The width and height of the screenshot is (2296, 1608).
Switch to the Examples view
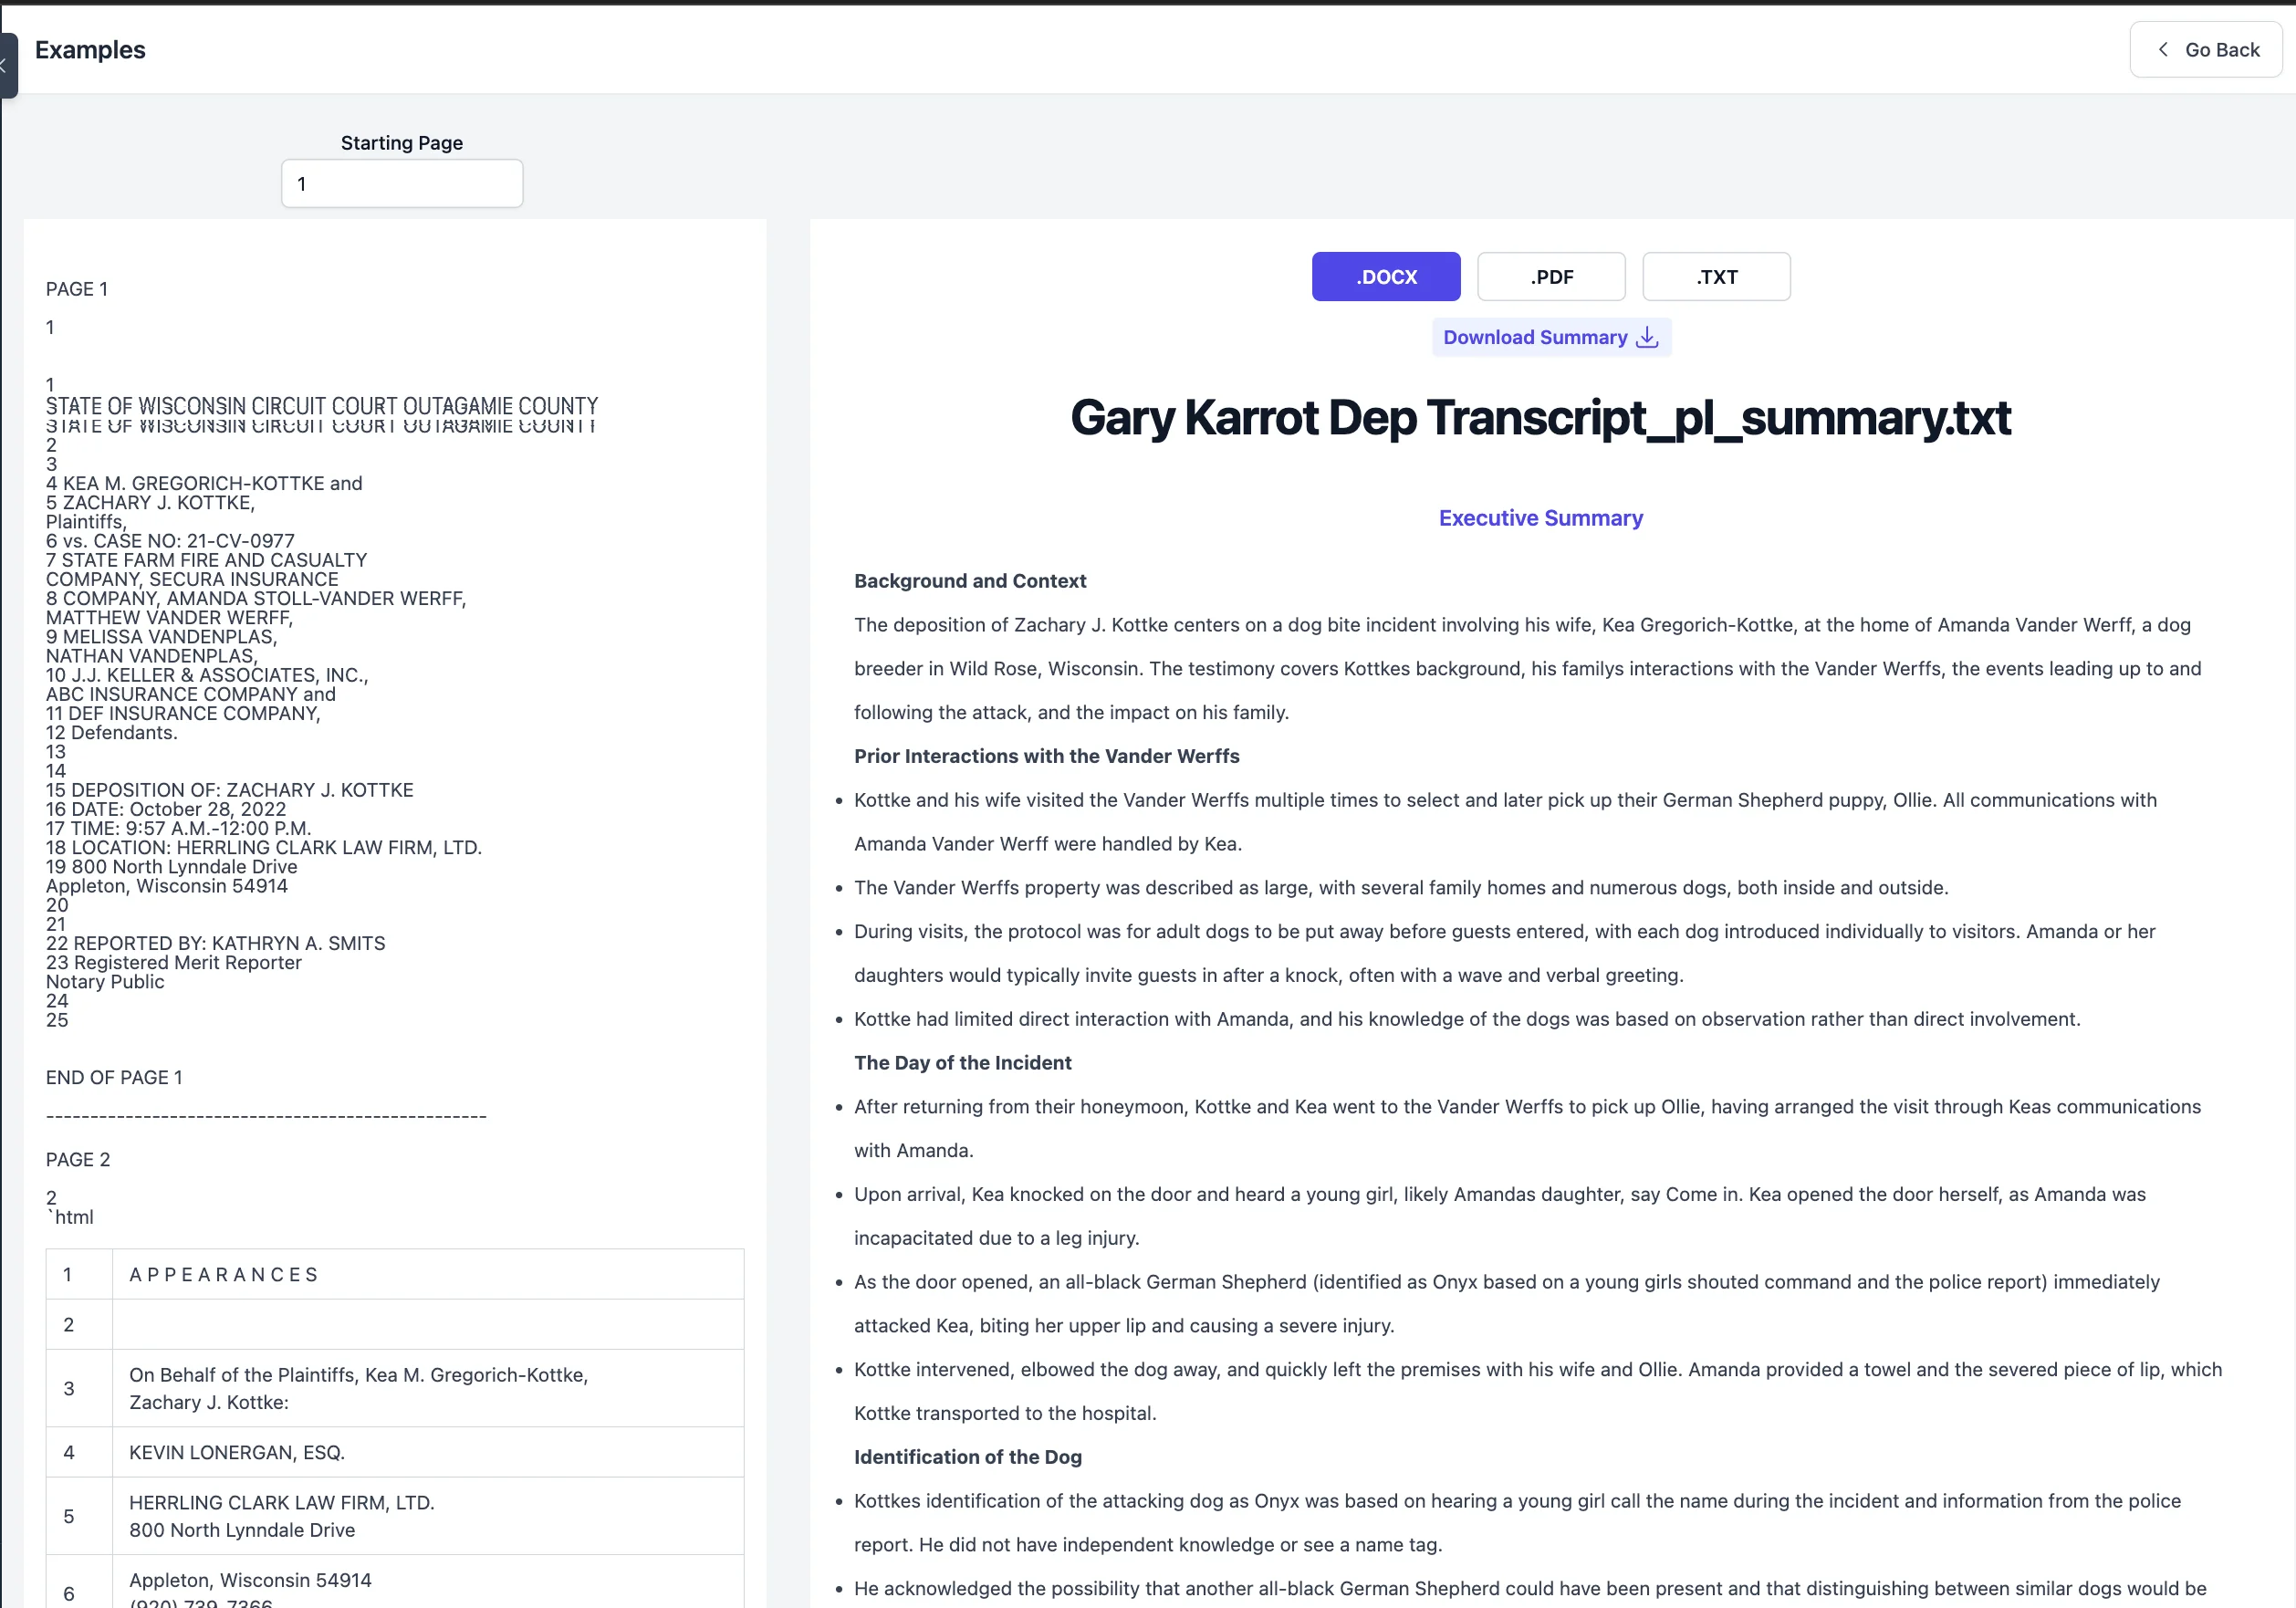(x=89, y=49)
